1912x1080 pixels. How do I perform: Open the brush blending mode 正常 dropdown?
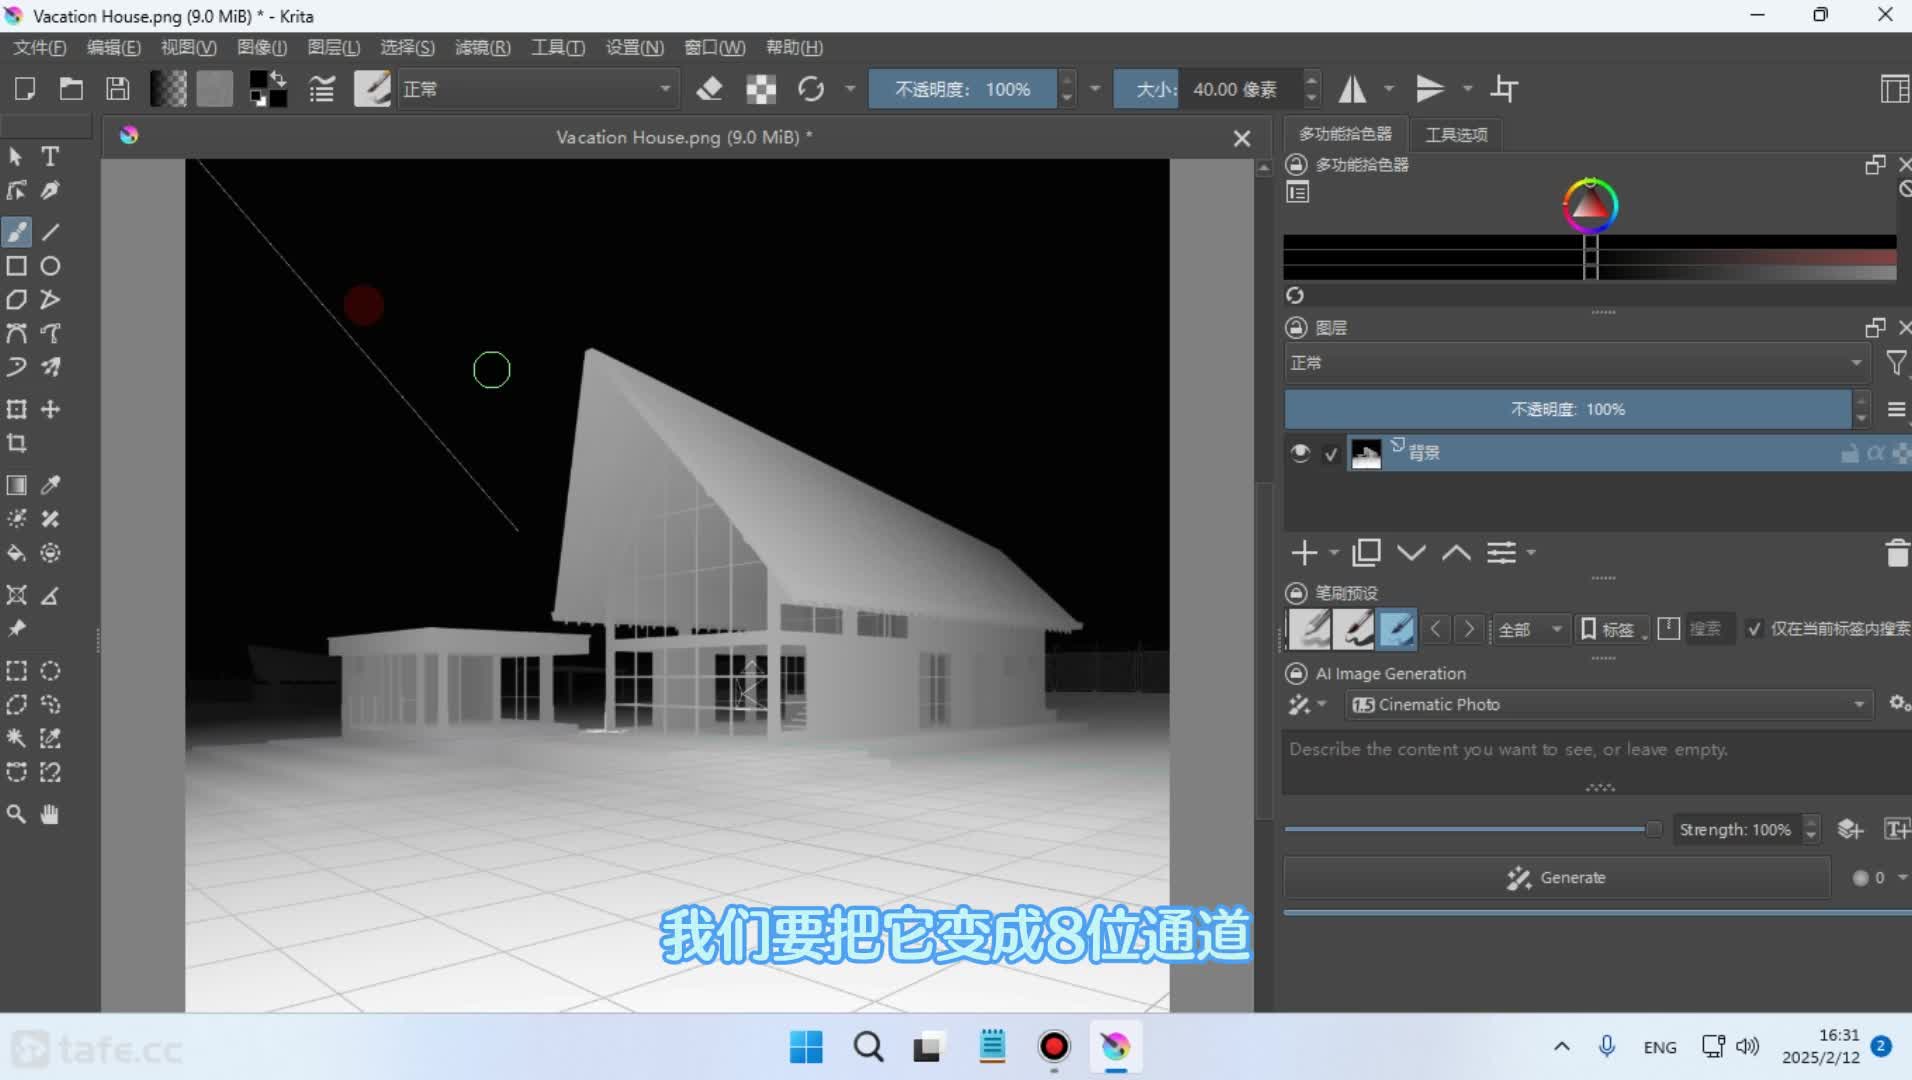click(537, 89)
